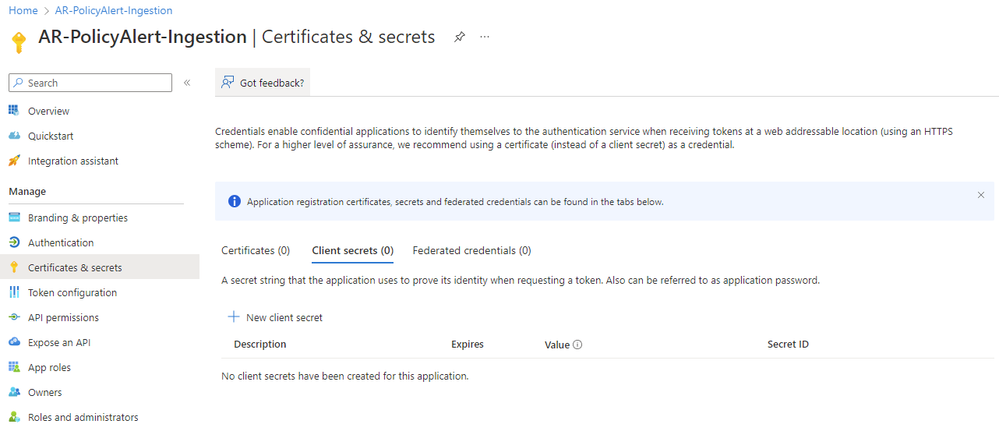Open Branding & properties in Manage

[78, 218]
